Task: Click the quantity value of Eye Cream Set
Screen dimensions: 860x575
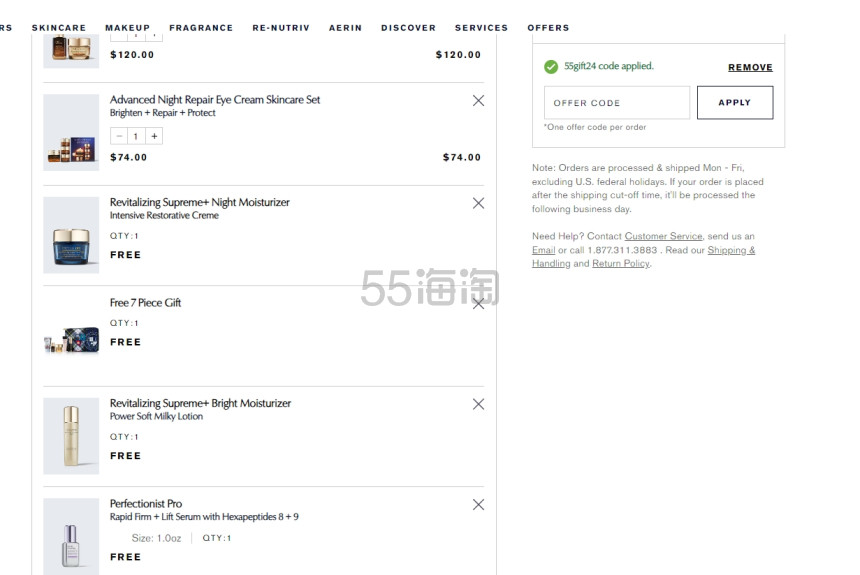Action: coord(136,136)
